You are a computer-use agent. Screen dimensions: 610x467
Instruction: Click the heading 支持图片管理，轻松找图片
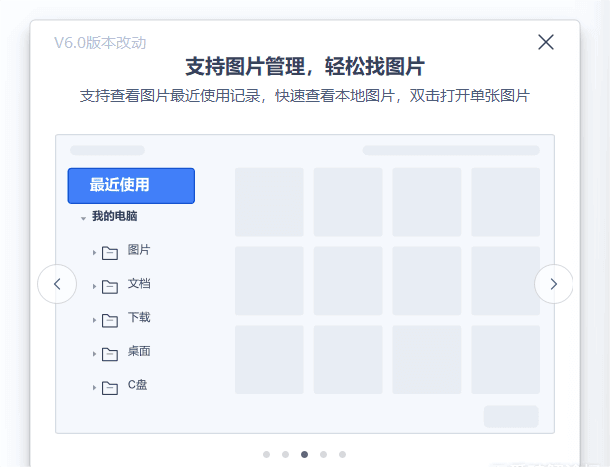coord(305,66)
